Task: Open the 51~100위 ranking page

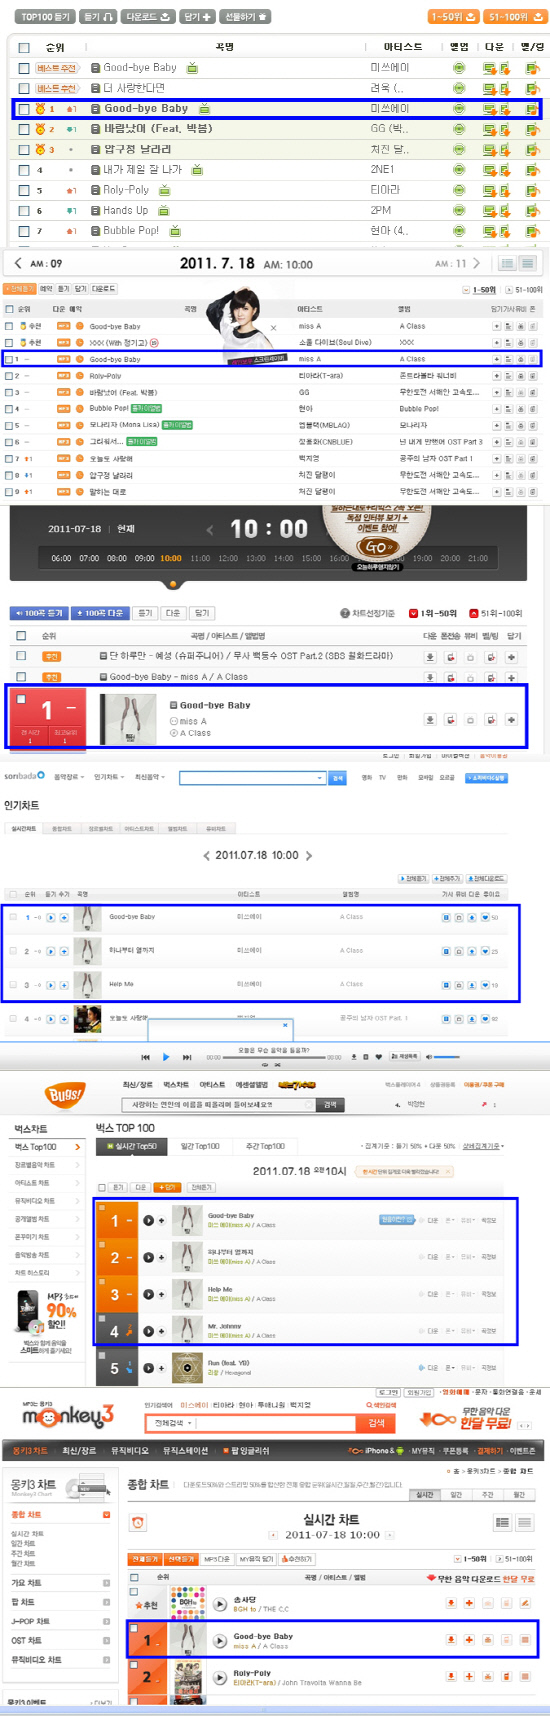Action: click(x=508, y=17)
